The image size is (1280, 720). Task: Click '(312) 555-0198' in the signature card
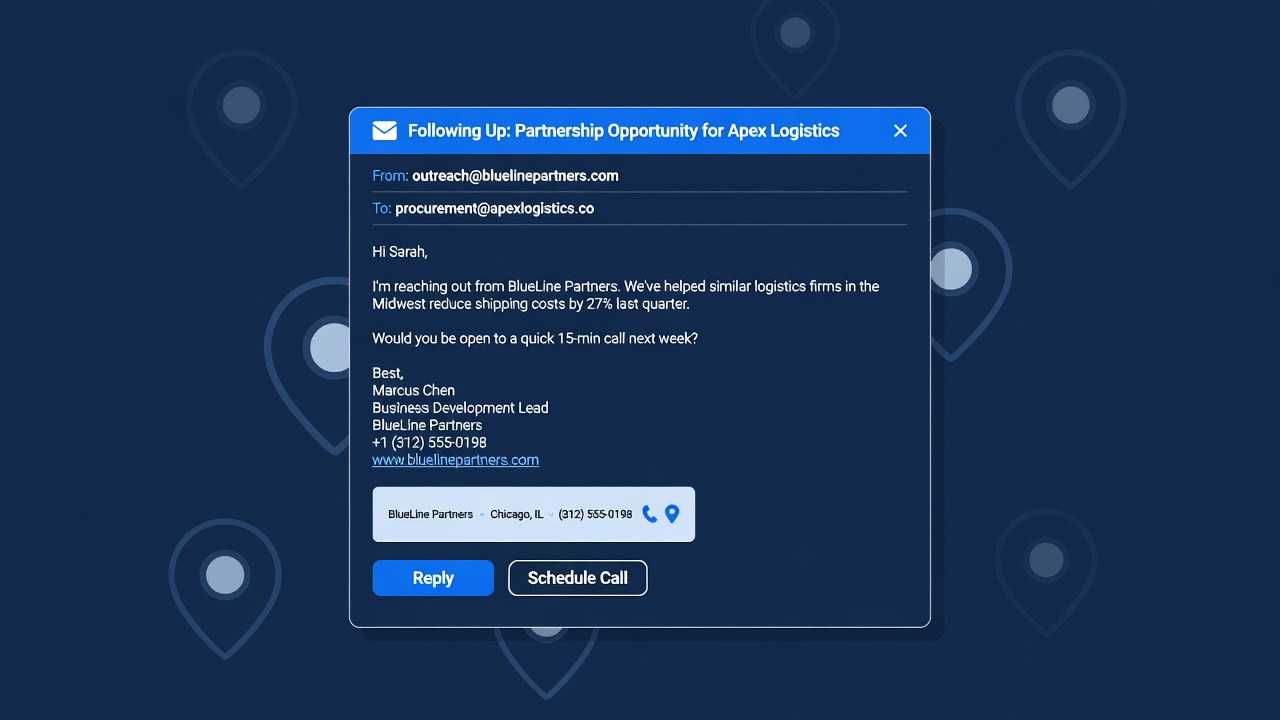pos(595,514)
